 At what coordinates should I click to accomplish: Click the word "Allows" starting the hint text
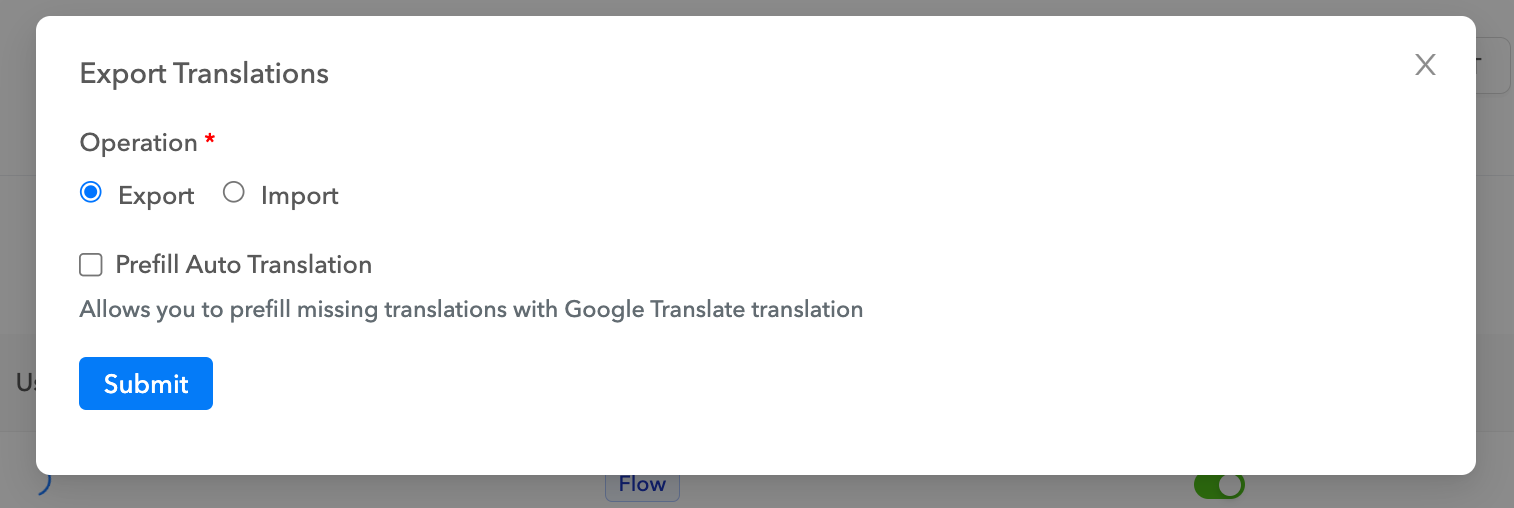pos(115,310)
